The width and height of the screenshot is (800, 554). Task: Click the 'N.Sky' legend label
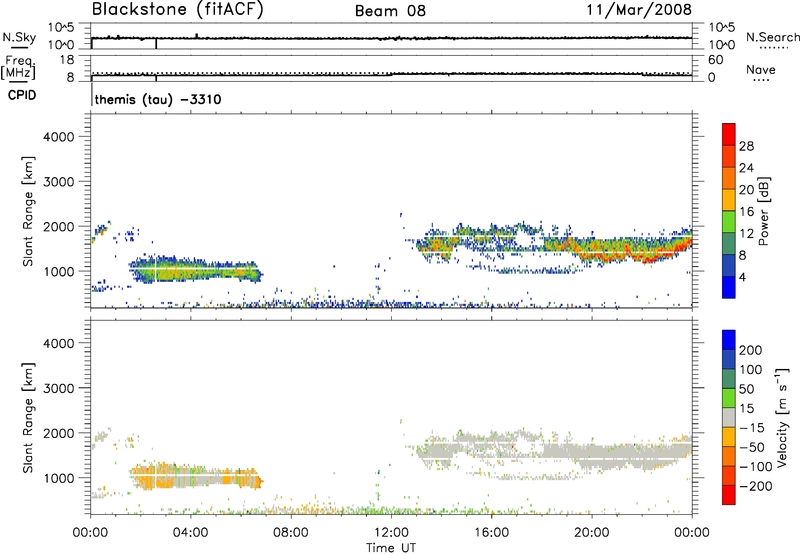pos(19,37)
